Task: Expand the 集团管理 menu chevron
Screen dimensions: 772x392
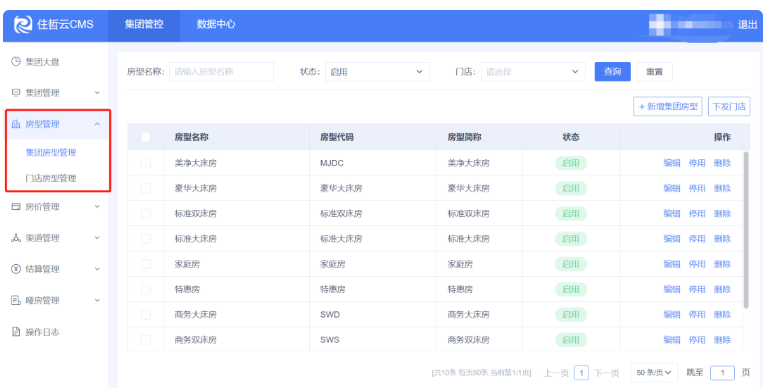Action: click(97, 93)
